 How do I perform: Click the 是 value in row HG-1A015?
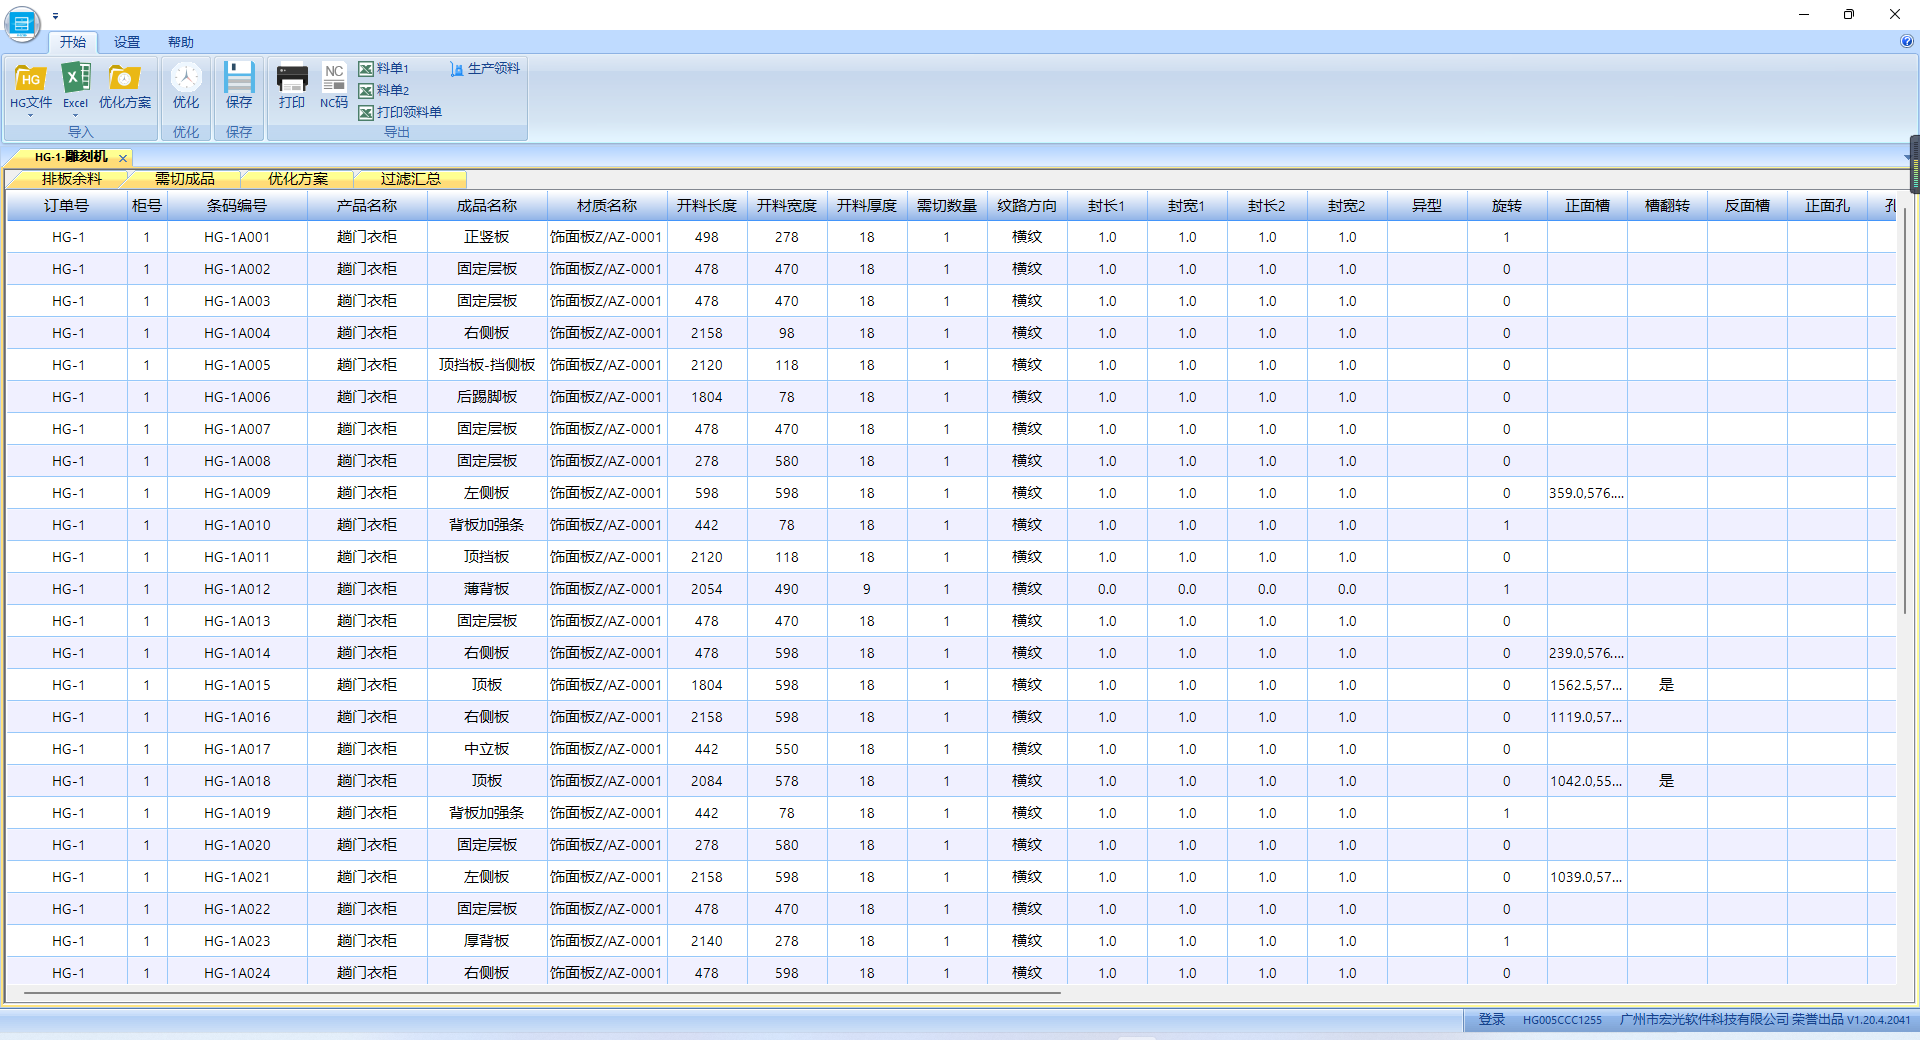pos(1667,685)
